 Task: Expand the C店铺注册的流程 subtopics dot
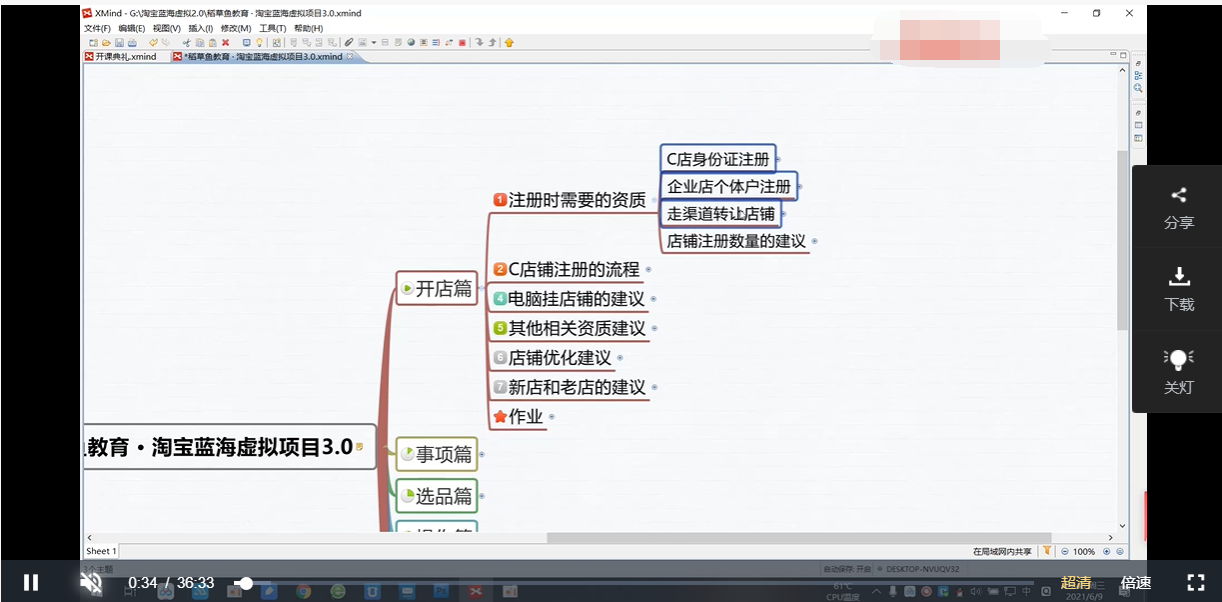pos(649,270)
